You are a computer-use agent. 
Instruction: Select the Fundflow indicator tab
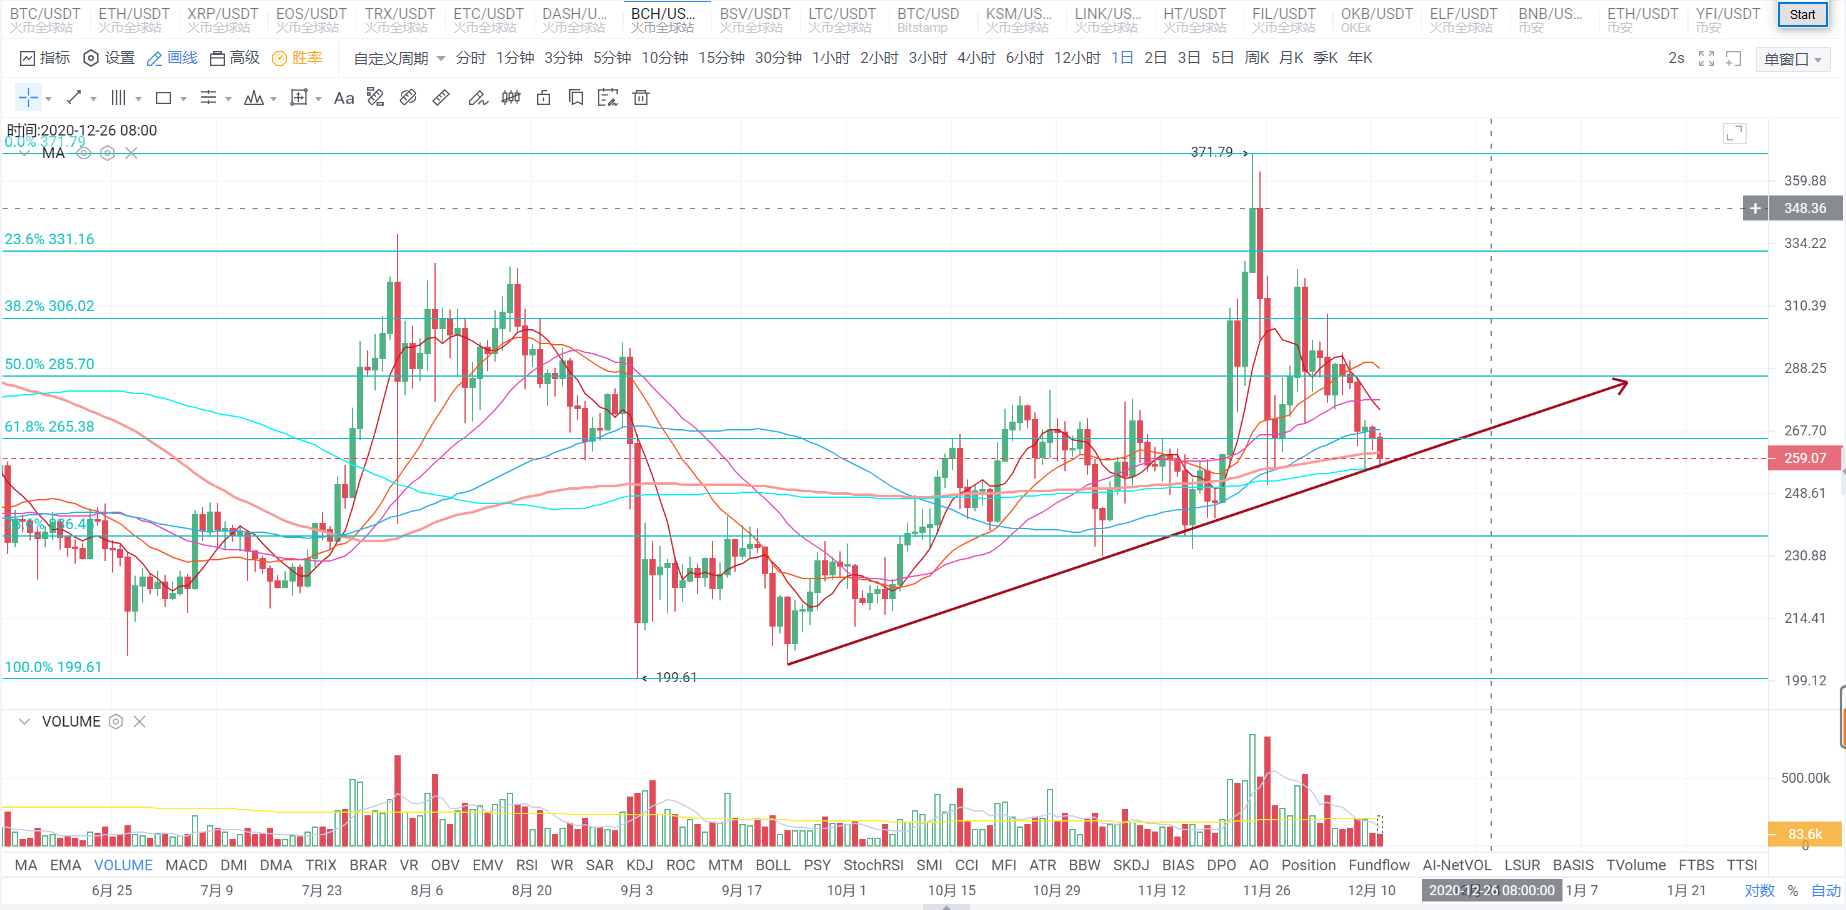[1379, 865]
